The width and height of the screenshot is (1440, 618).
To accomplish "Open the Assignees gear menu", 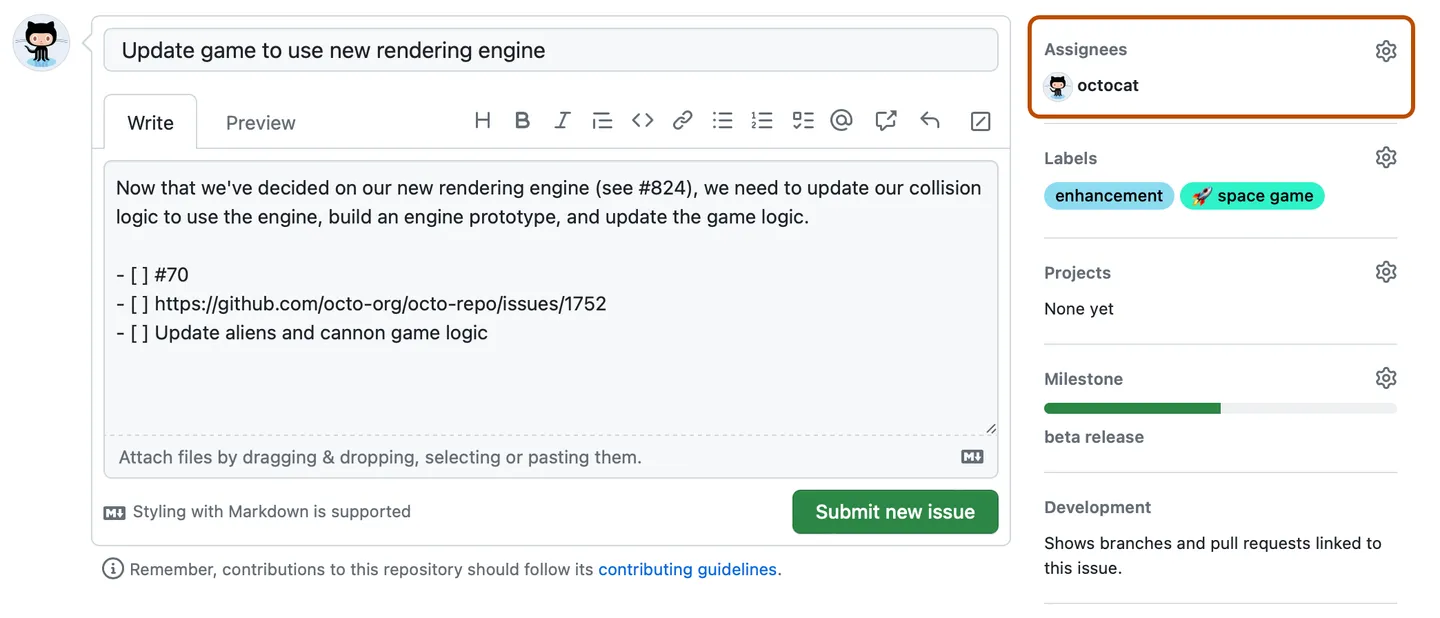I will 1385,51.
